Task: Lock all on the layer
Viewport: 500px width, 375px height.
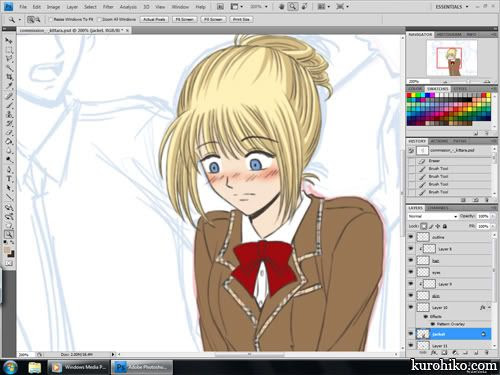Action: [x=445, y=226]
